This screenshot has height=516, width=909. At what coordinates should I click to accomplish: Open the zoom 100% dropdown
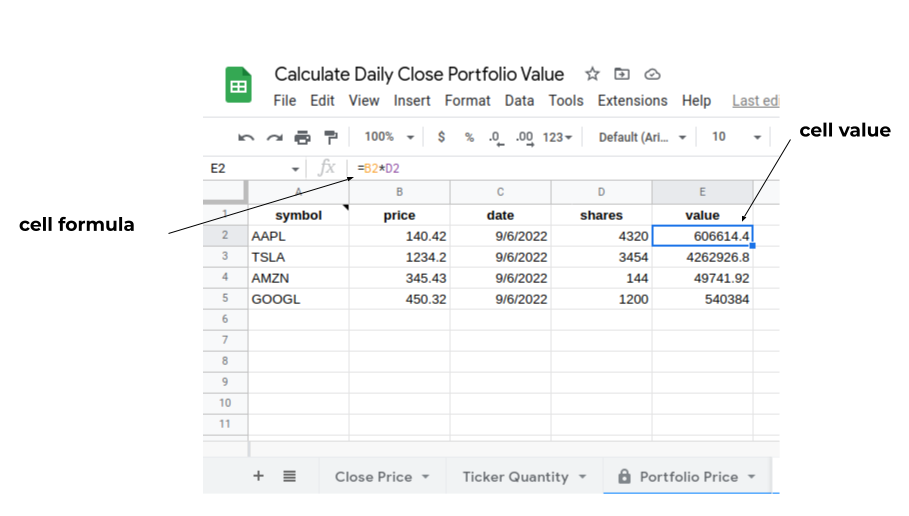[x=388, y=137]
